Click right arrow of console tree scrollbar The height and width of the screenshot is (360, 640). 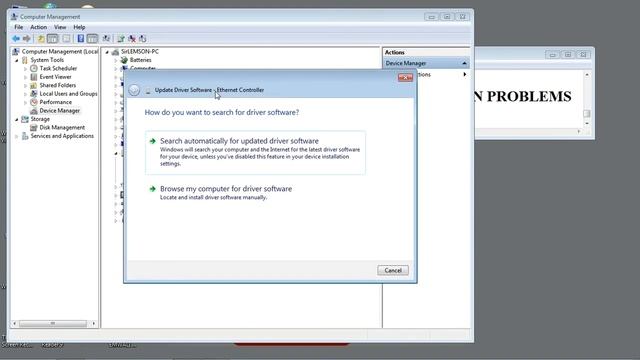coord(93,323)
